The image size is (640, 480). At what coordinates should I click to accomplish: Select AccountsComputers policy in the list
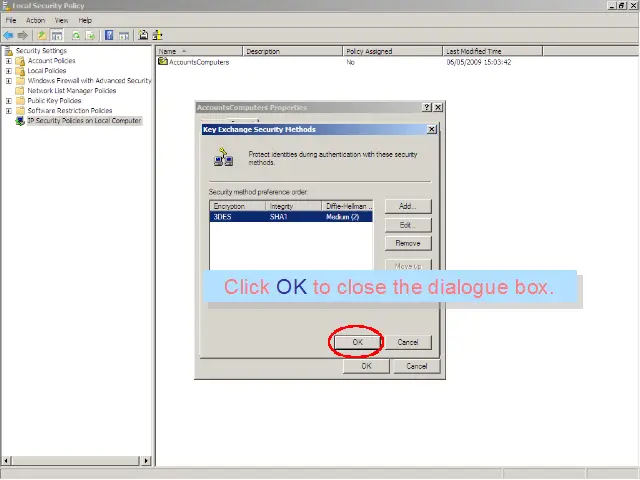tap(198, 62)
